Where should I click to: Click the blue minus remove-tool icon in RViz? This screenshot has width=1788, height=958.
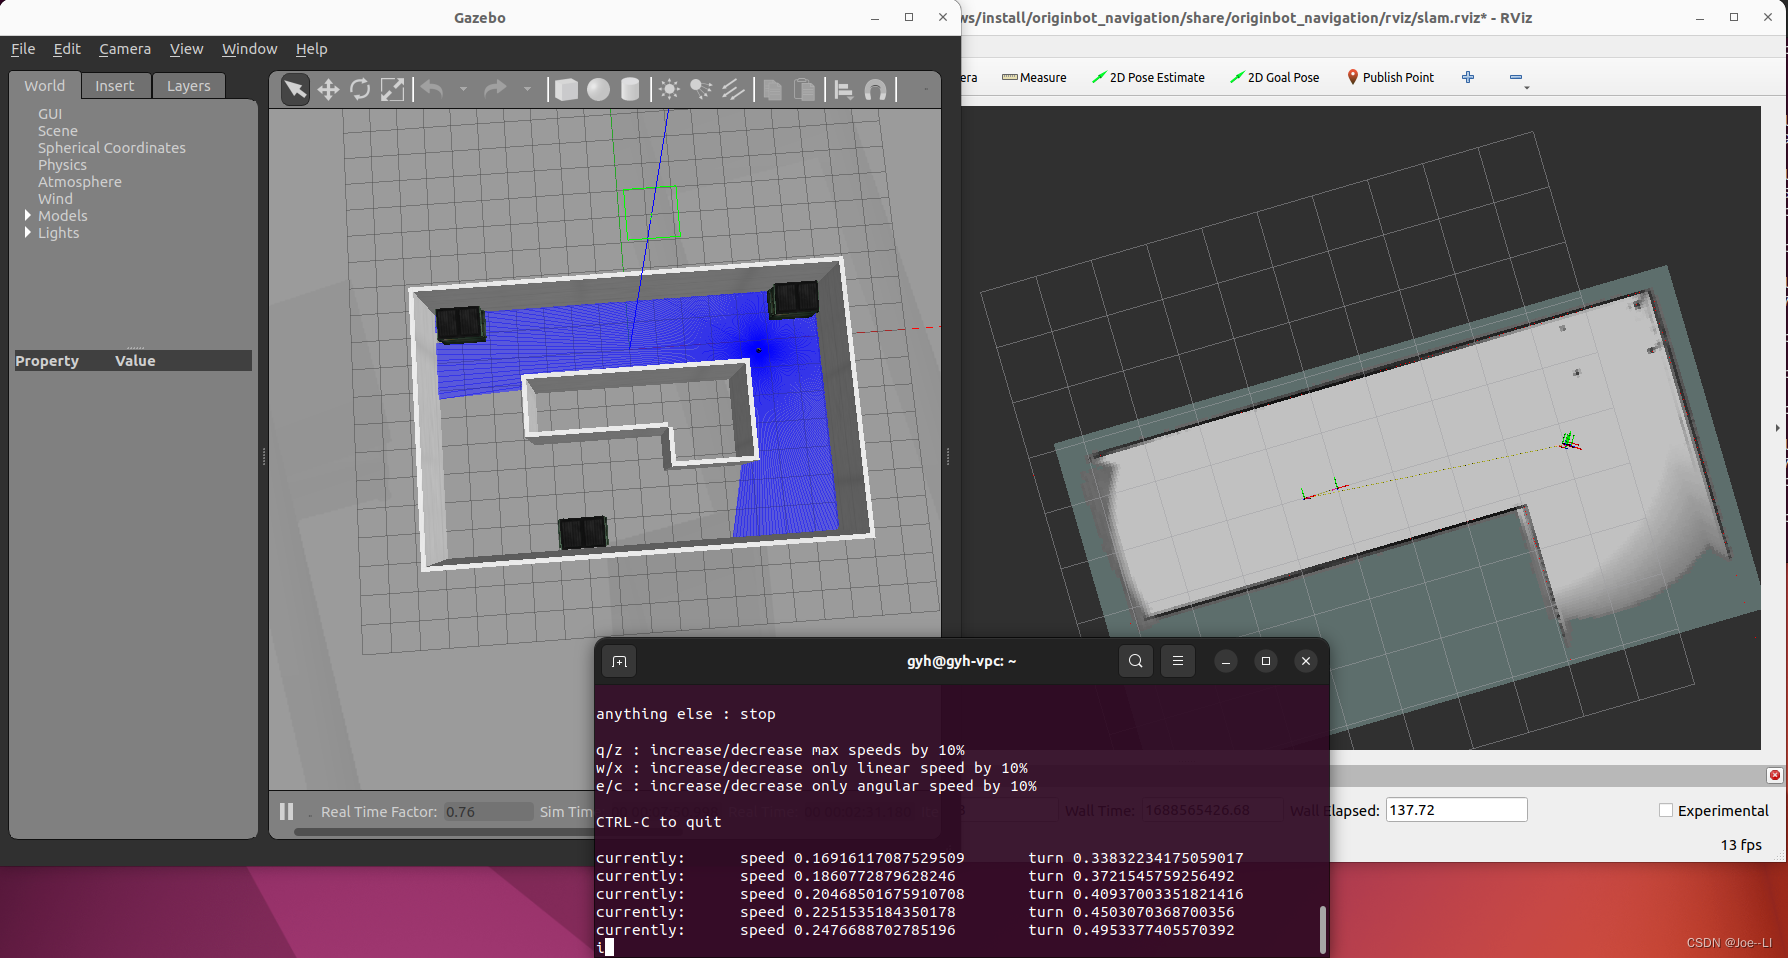click(x=1516, y=77)
